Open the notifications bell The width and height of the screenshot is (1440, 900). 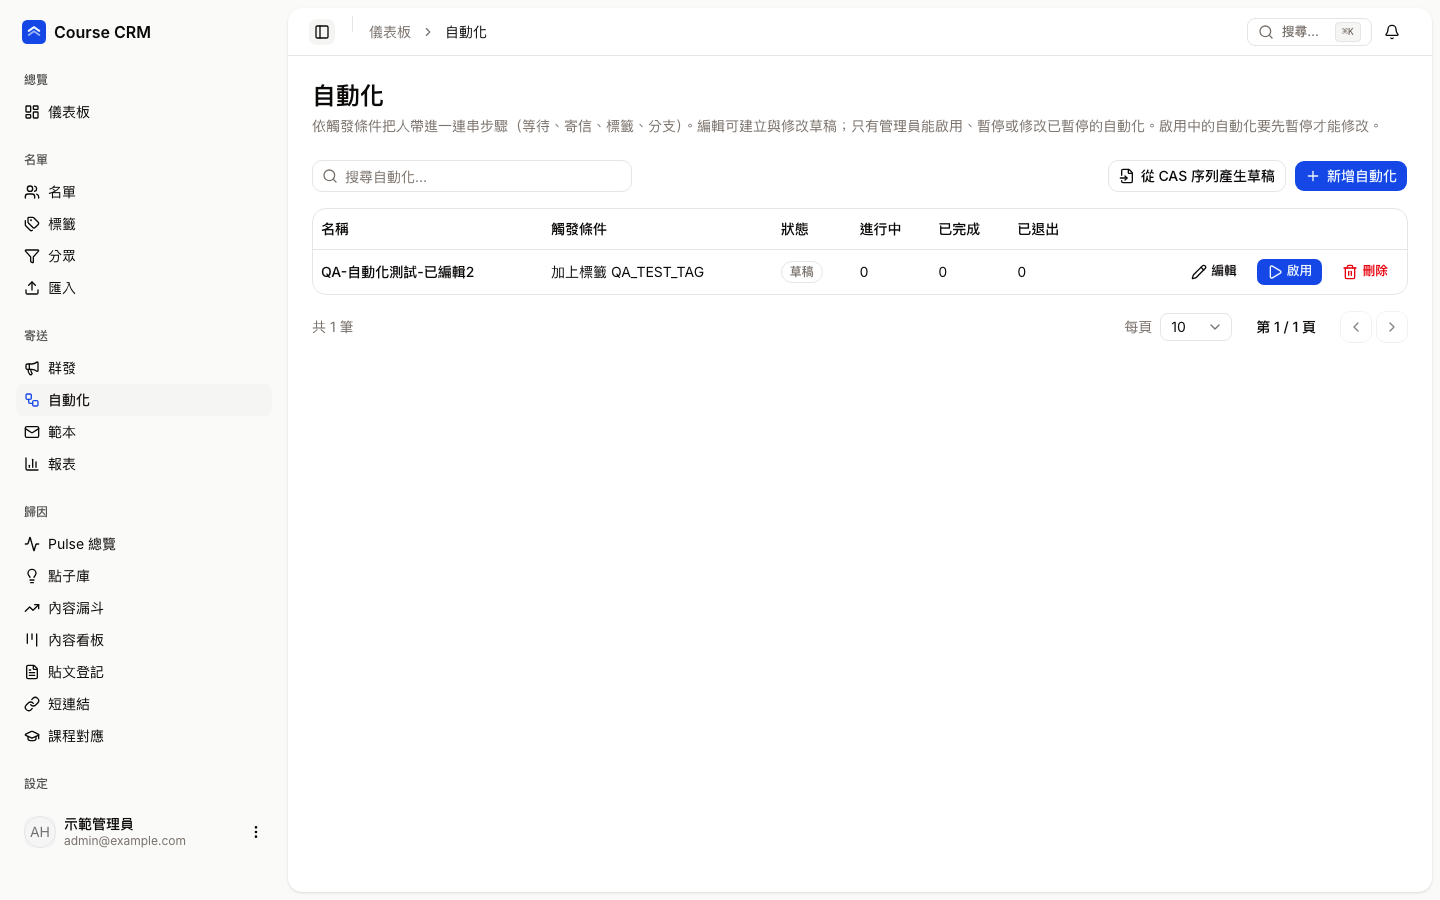click(1392, 32)
